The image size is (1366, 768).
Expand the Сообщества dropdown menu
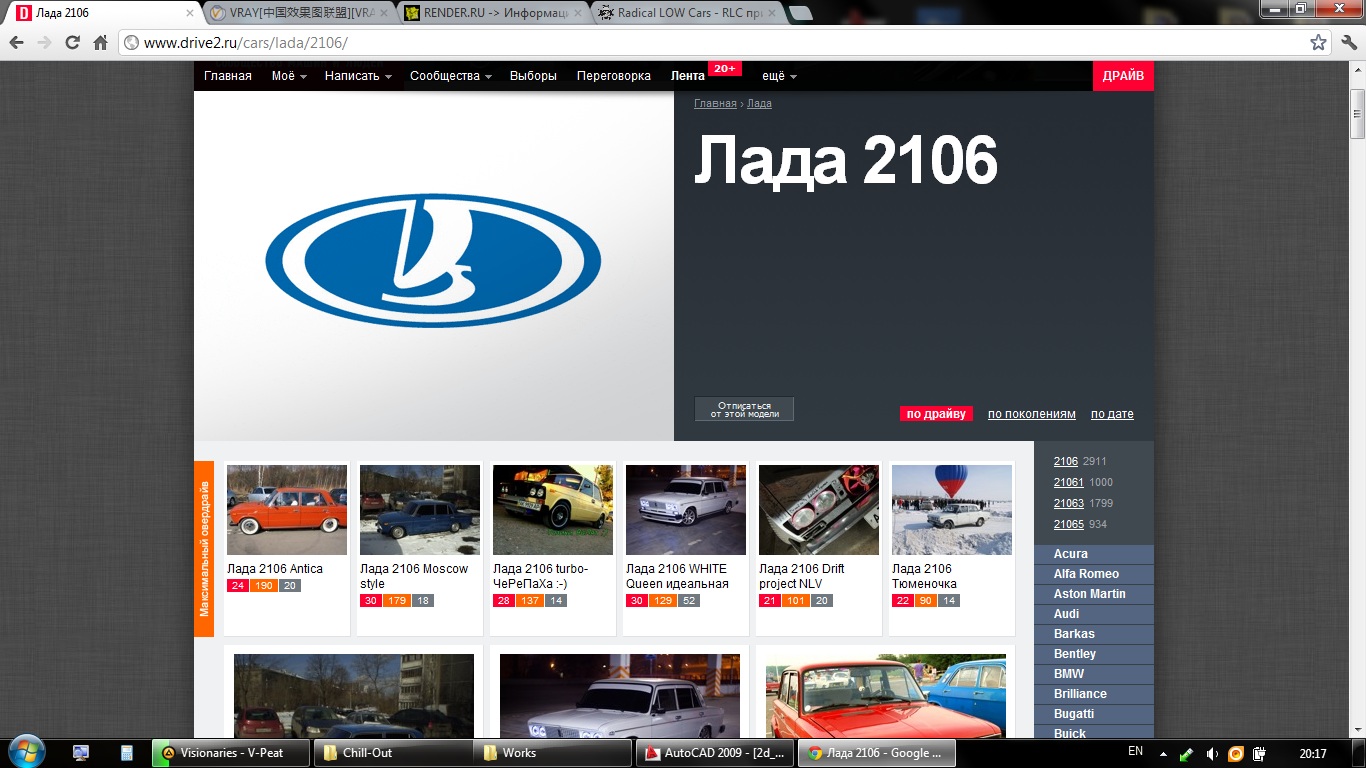coord(451,76)
